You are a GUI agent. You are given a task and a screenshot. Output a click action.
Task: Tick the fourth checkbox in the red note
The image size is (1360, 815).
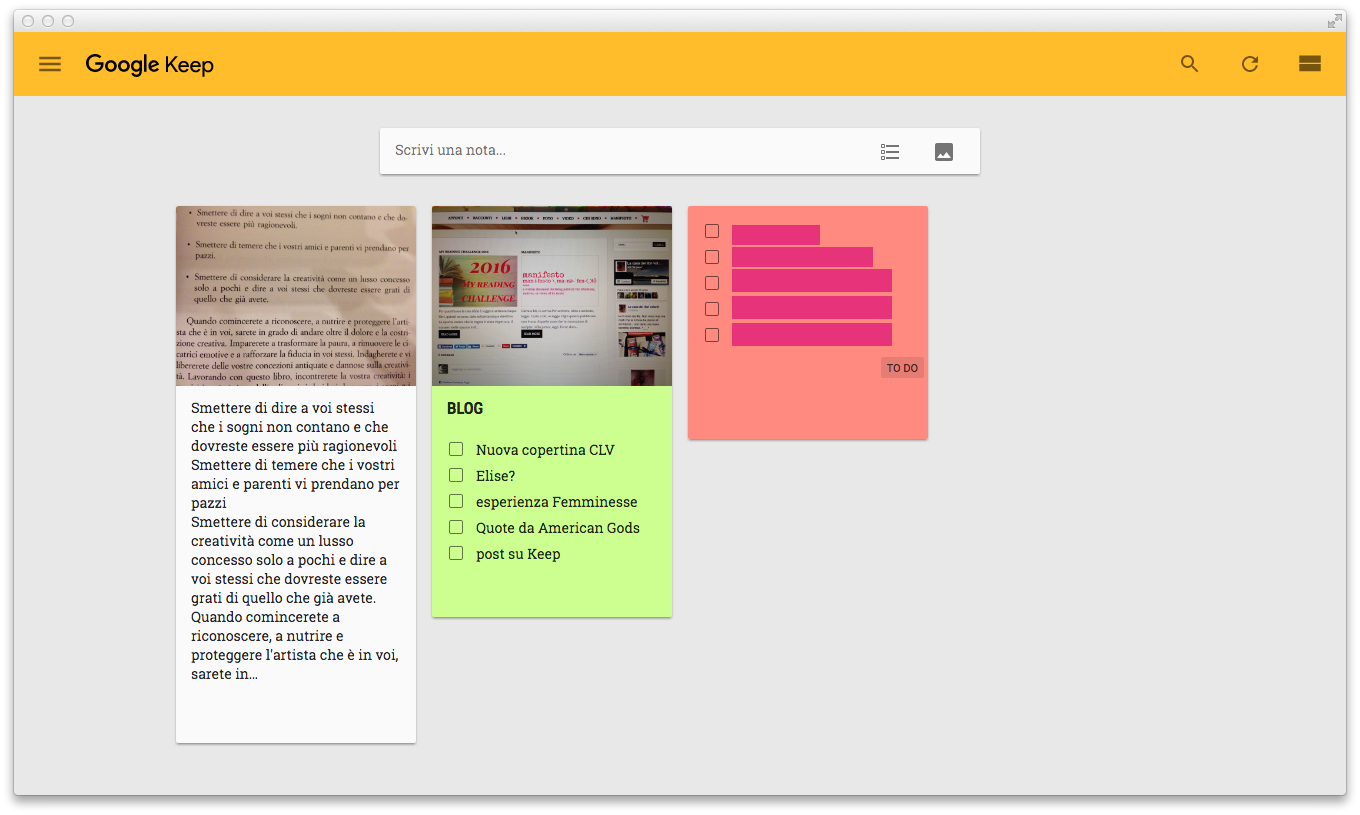712,309
